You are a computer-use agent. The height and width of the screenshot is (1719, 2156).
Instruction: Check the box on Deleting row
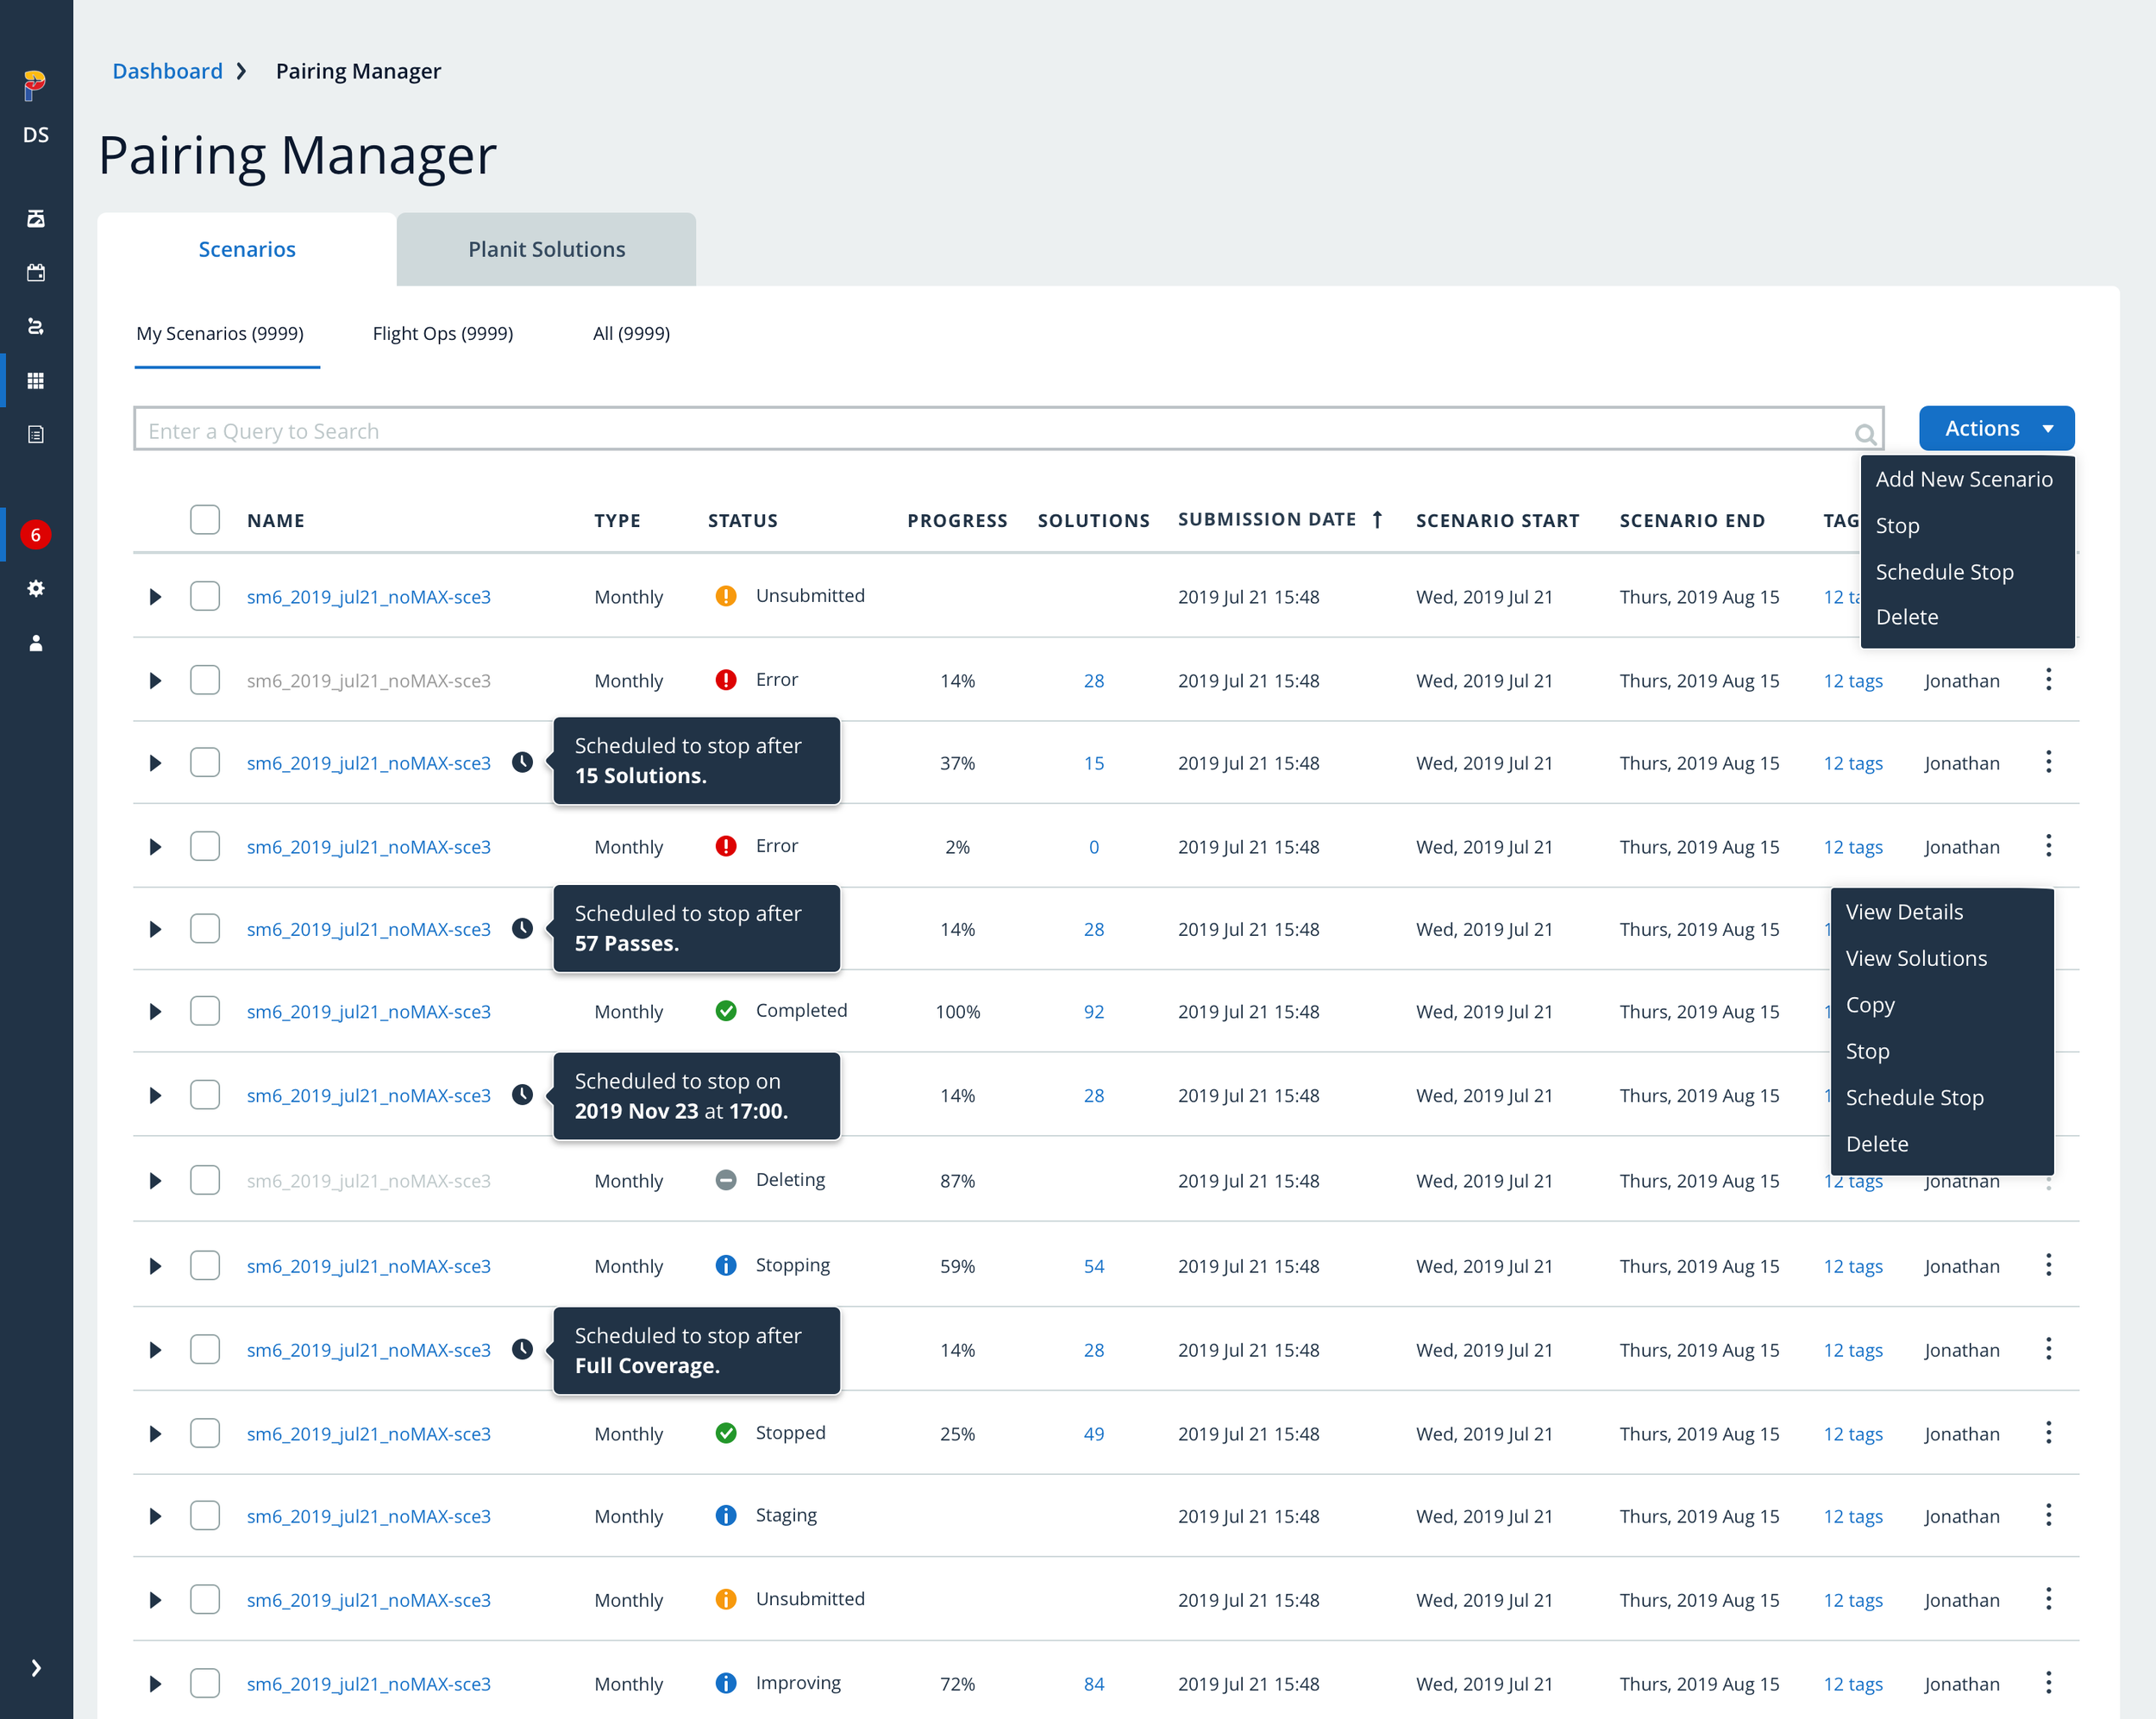point(205,1180)
